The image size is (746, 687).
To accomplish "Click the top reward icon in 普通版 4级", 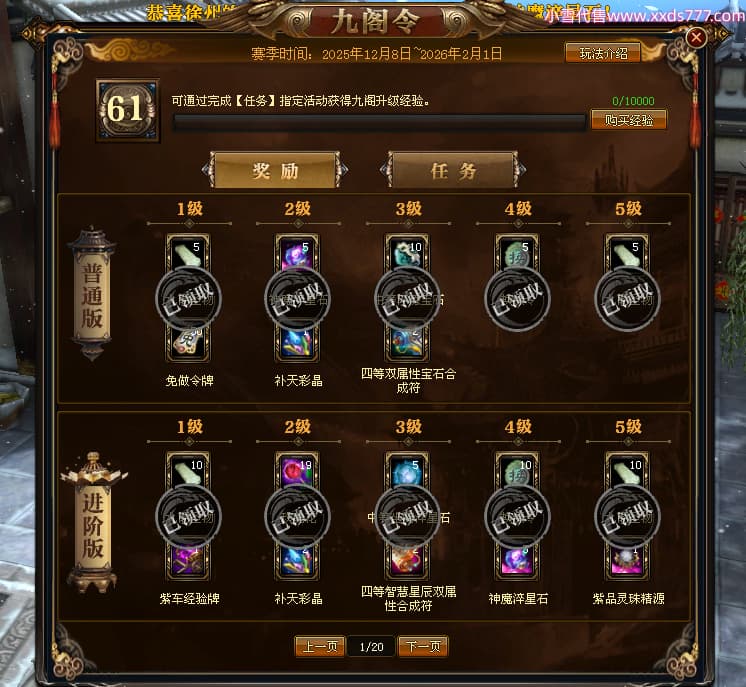I will point(518,255).
